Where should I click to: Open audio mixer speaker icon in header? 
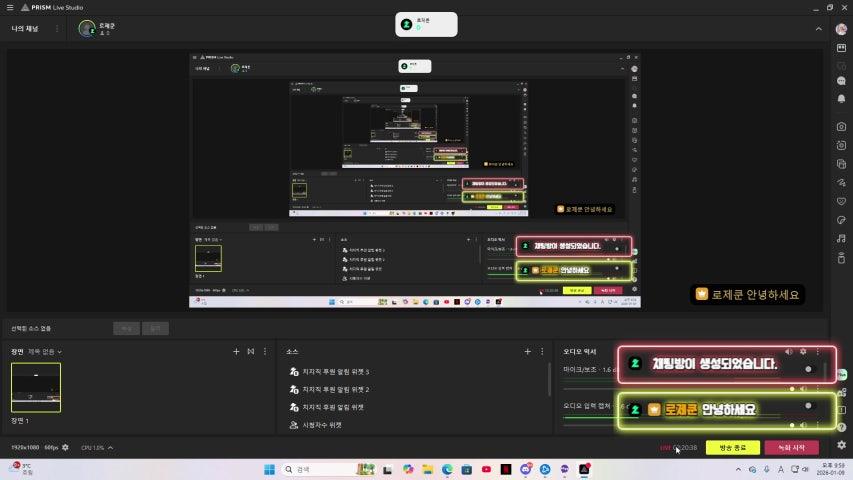(789, 352)
